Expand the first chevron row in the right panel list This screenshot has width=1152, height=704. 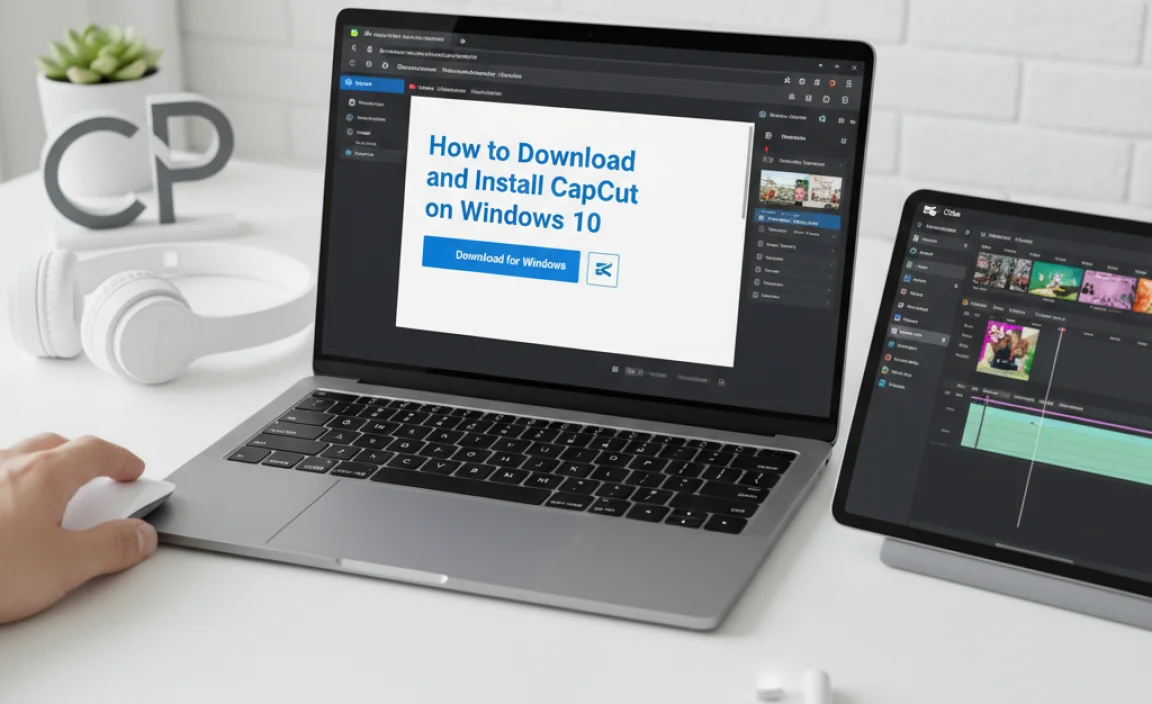(832, 237)
